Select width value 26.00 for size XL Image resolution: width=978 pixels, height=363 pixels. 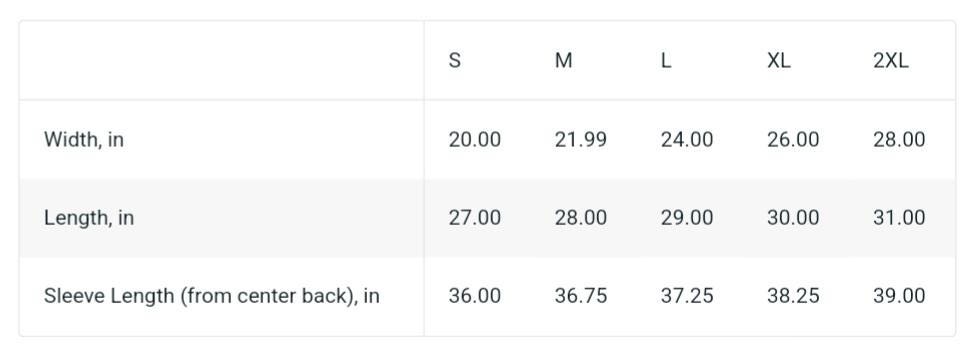tap(793, 140)
